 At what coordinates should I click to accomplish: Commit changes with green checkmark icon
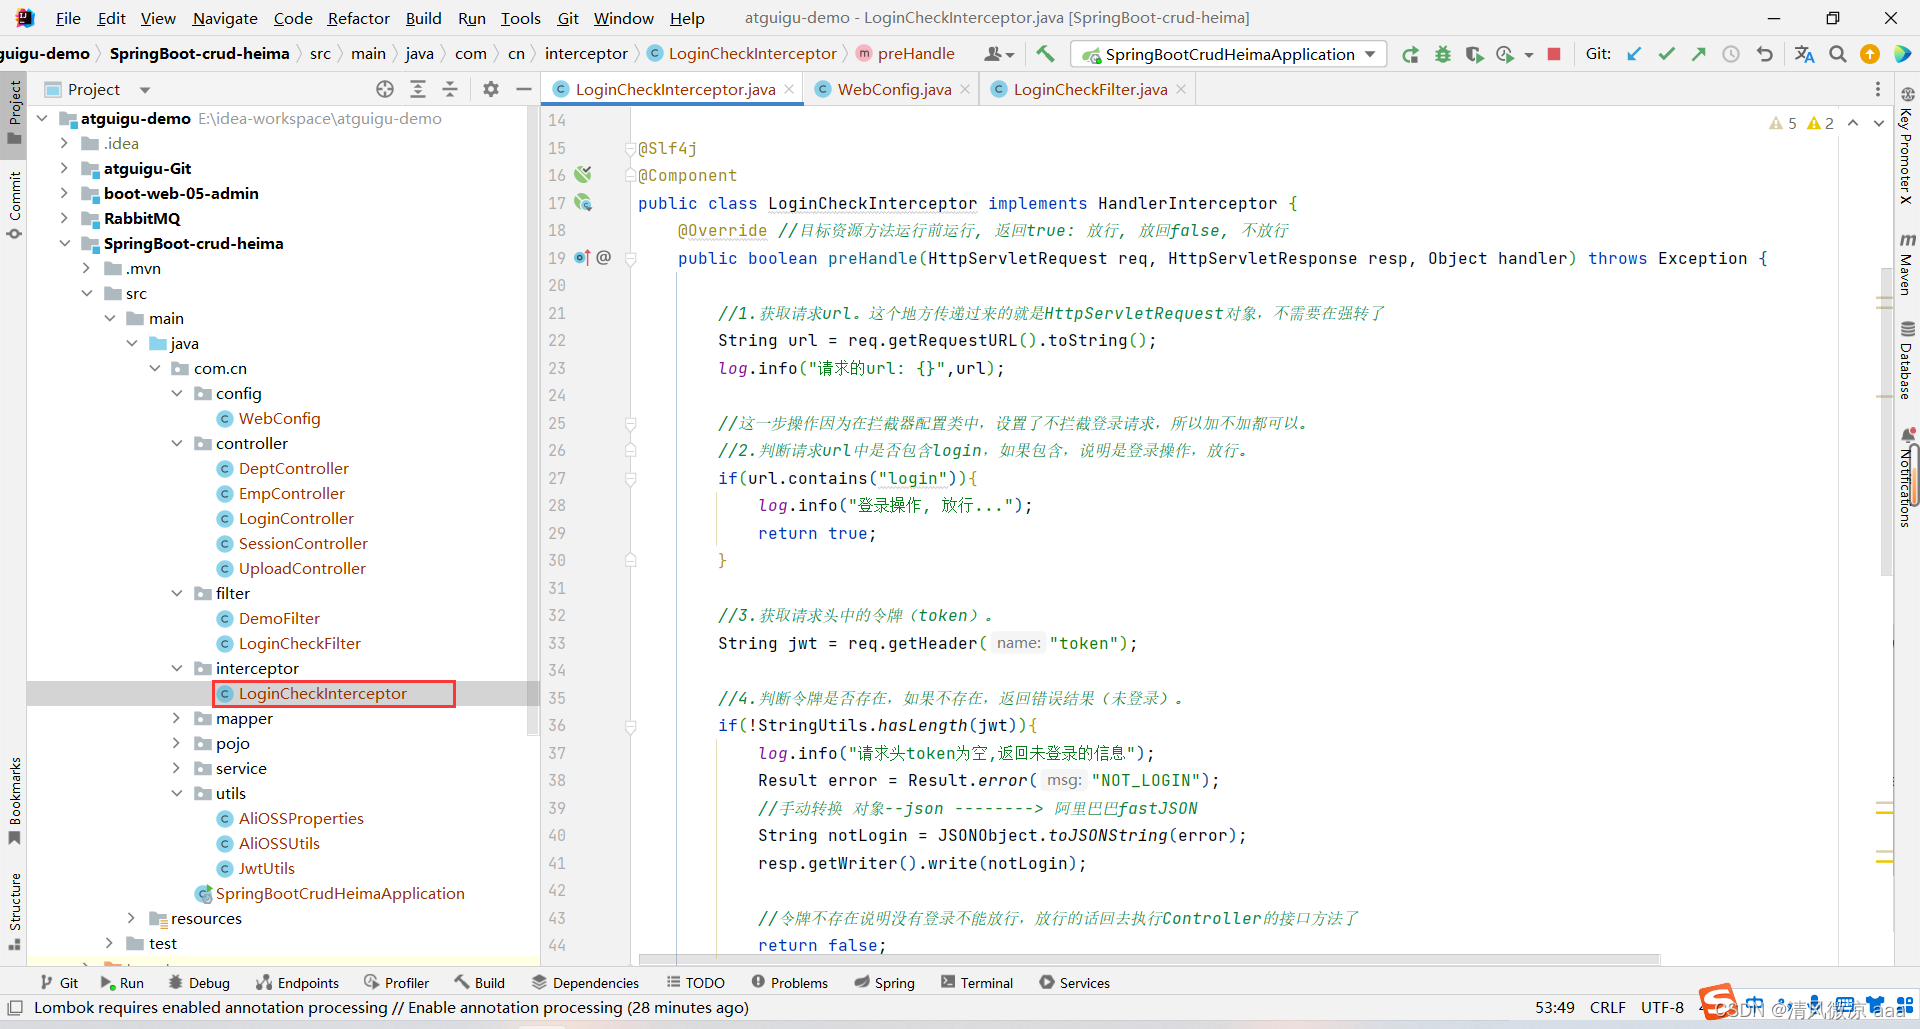coord(1666,54)
